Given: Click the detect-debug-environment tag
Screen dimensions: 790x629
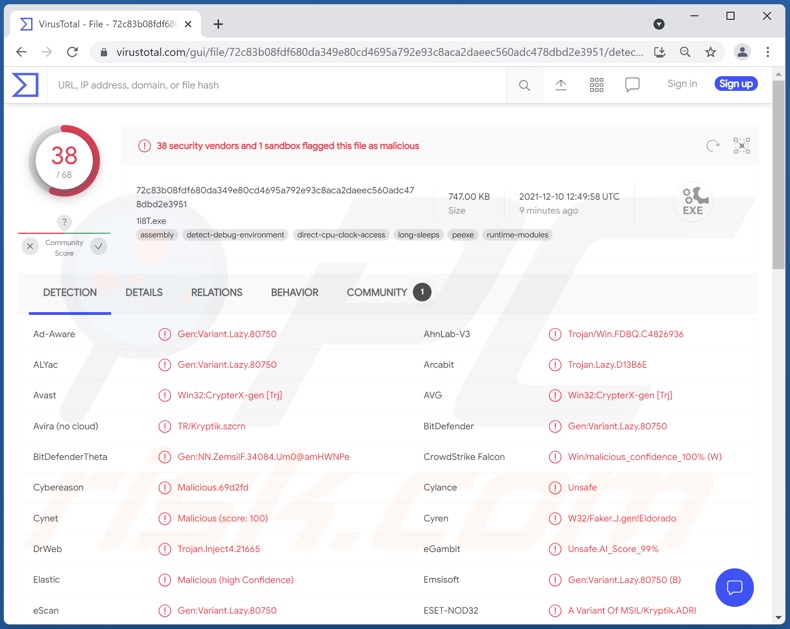Looking at the screenshot, I should click(x=235, y=235).
